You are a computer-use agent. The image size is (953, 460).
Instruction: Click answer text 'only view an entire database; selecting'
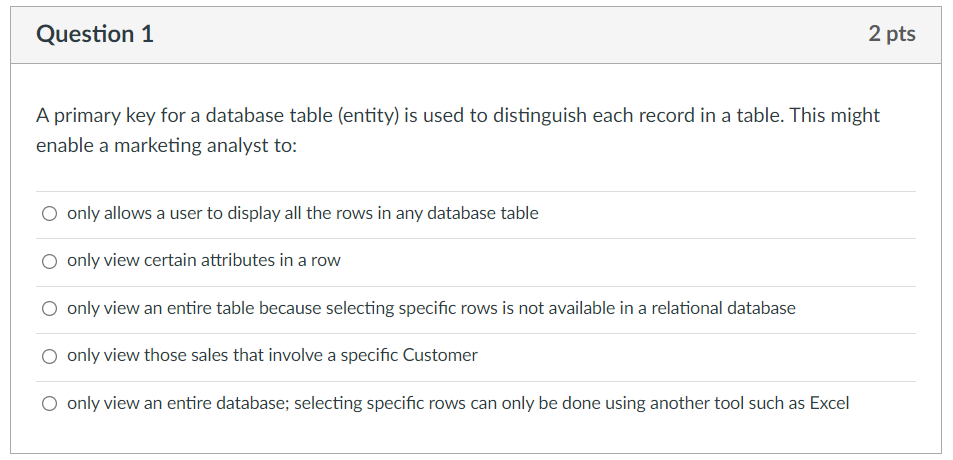click(x=458, y=403)
